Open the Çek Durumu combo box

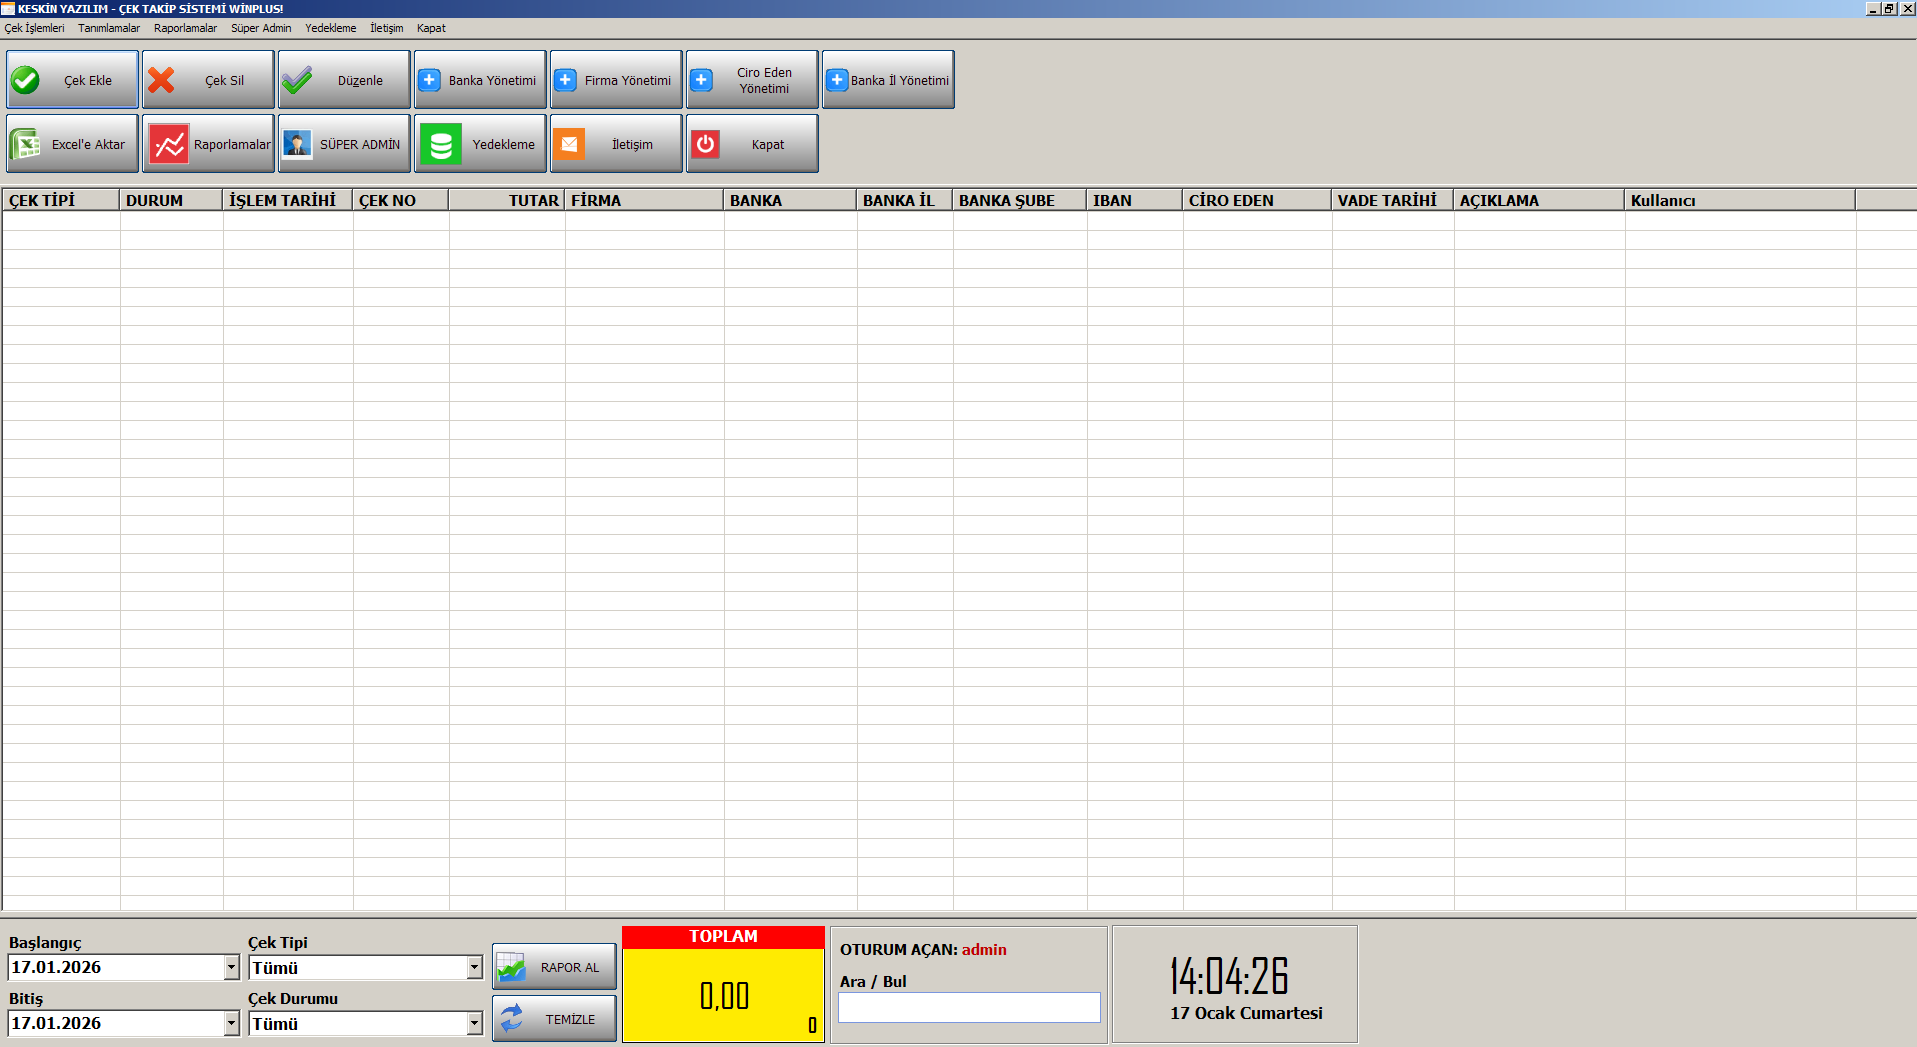coord(474,1023)
